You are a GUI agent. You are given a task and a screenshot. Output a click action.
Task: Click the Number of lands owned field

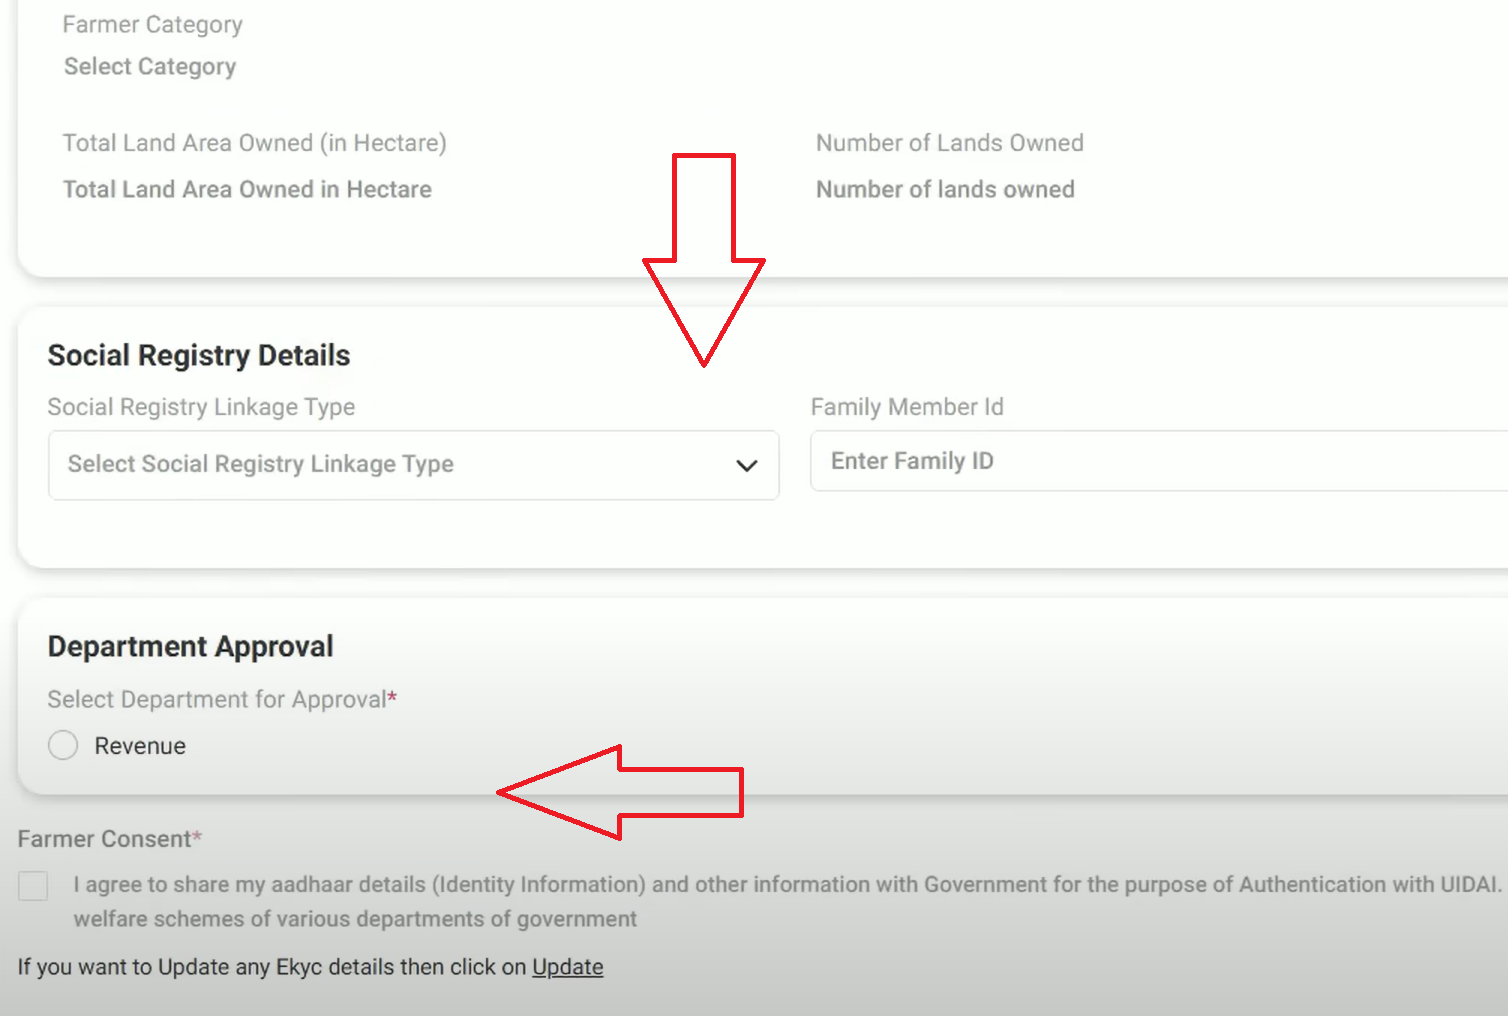tap(944, 189)
